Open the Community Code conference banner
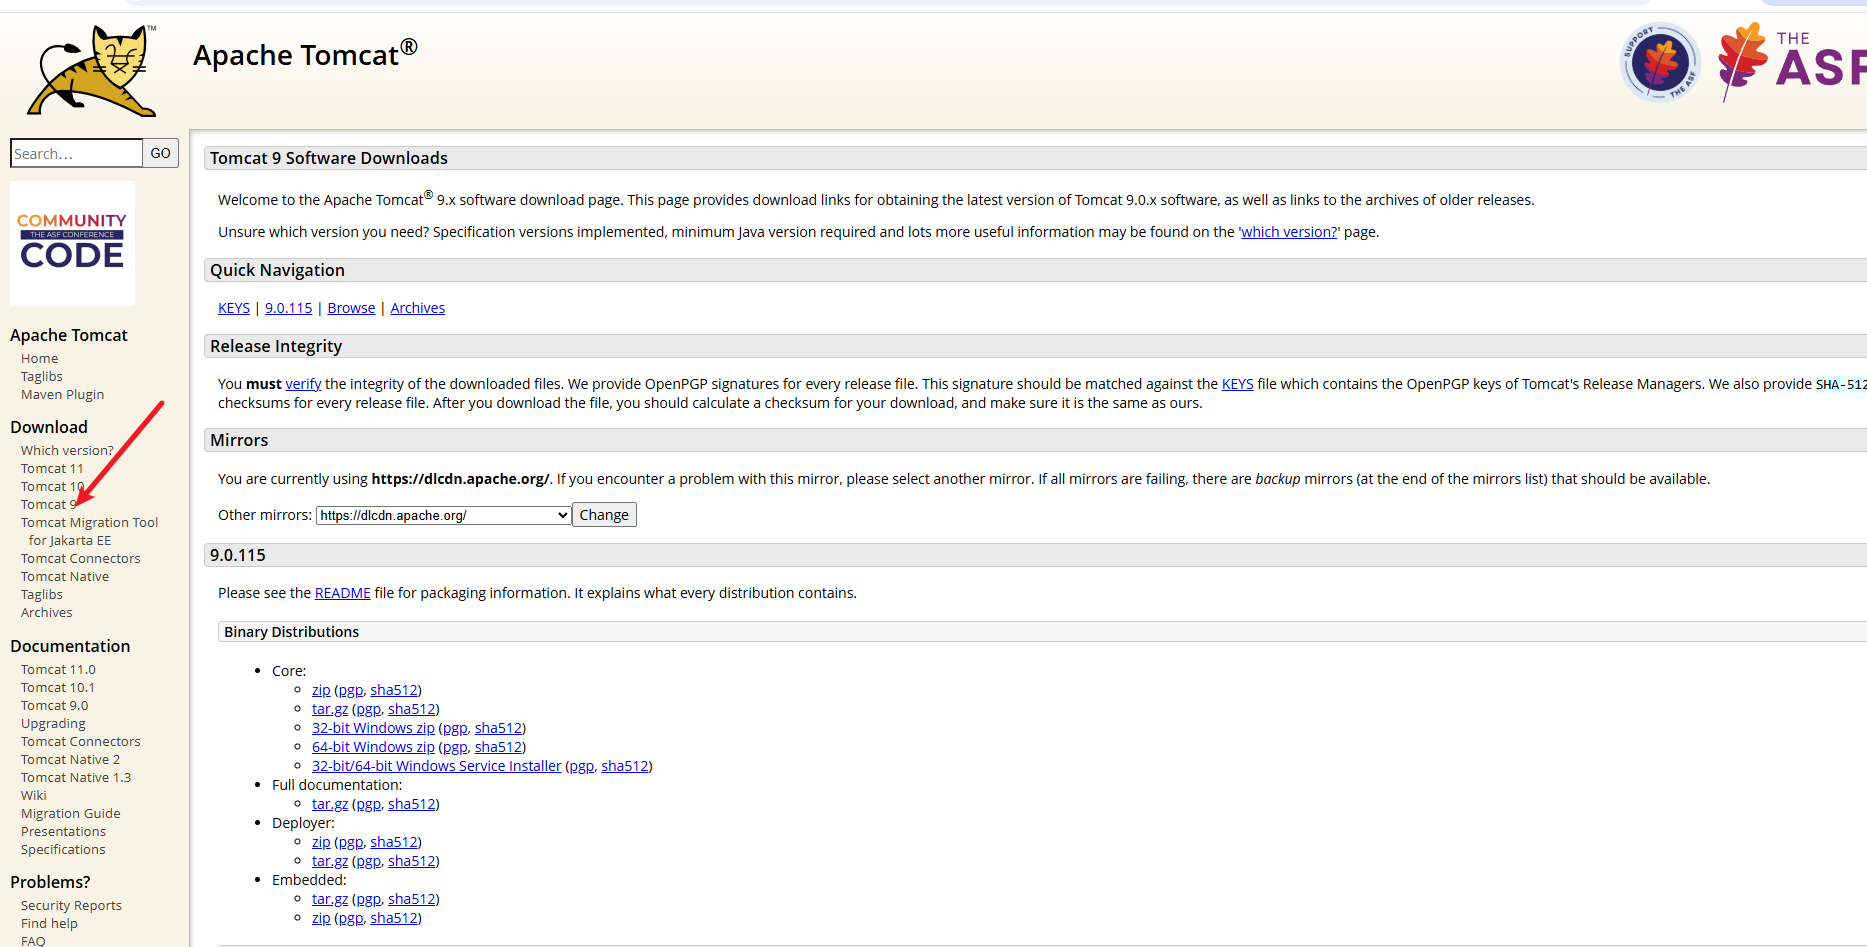Screen dimensions: 1867x947 click(72, 243)
